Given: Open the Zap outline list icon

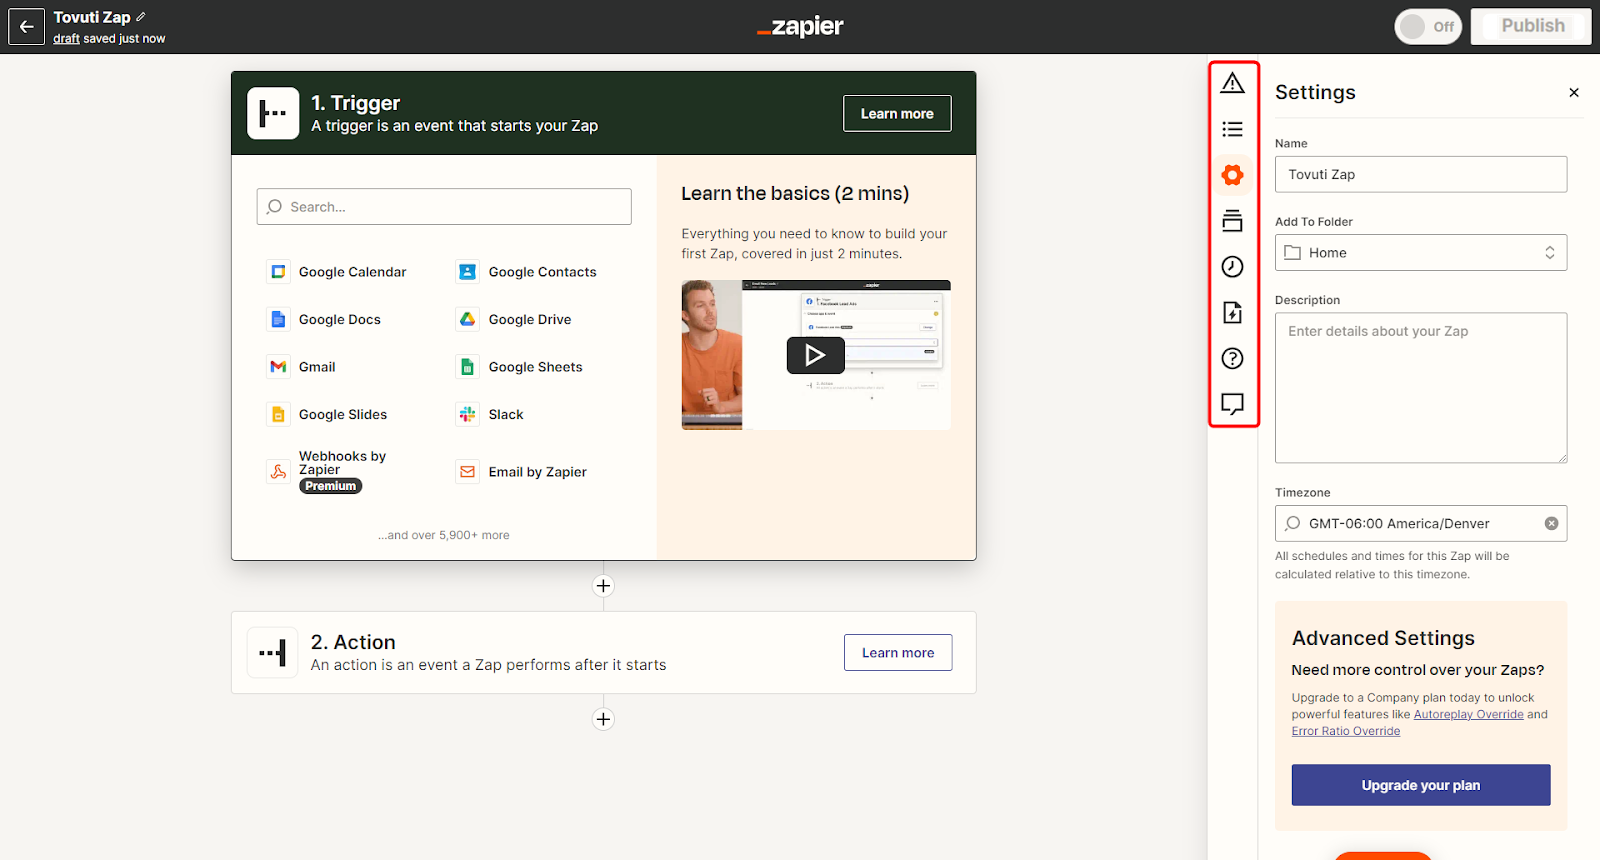Looking at the screenshot, I should [1232, 129].
